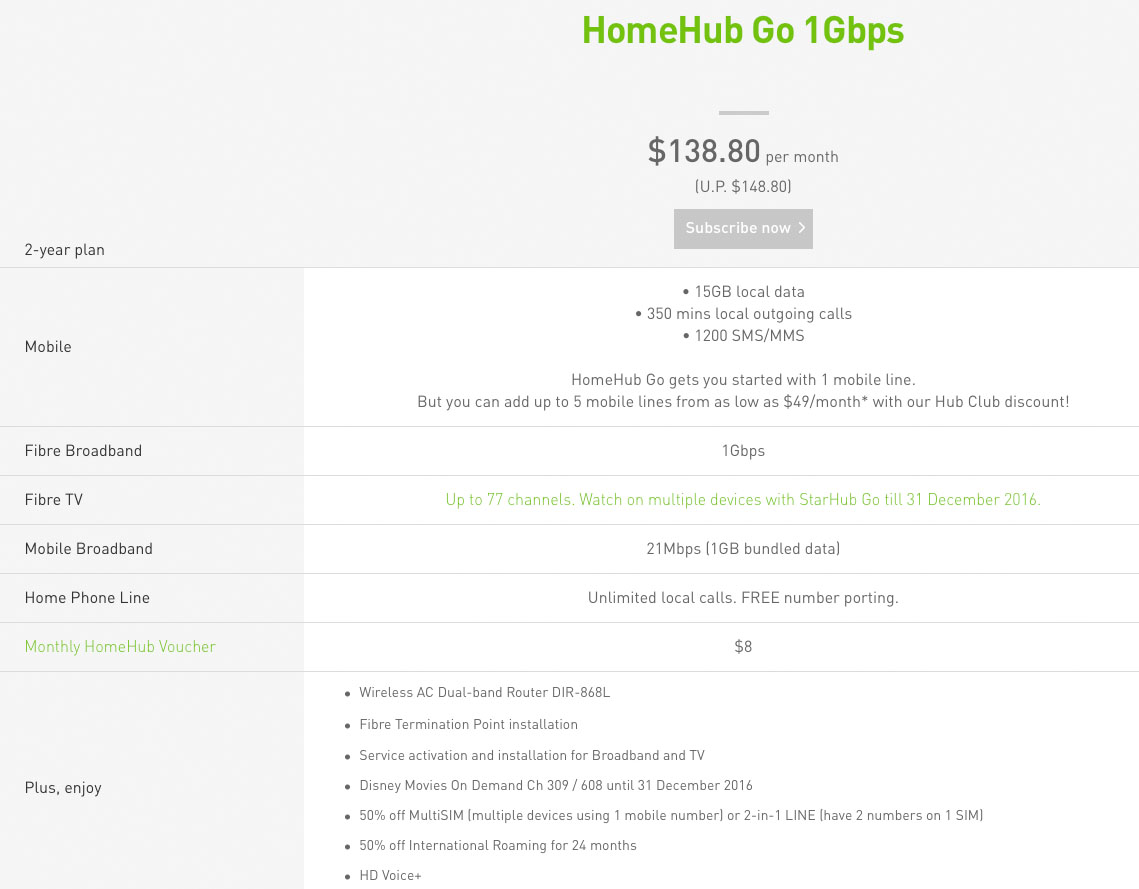1139x889 pixels.
Task: Select the 2-year plan label
Action: 65,250
